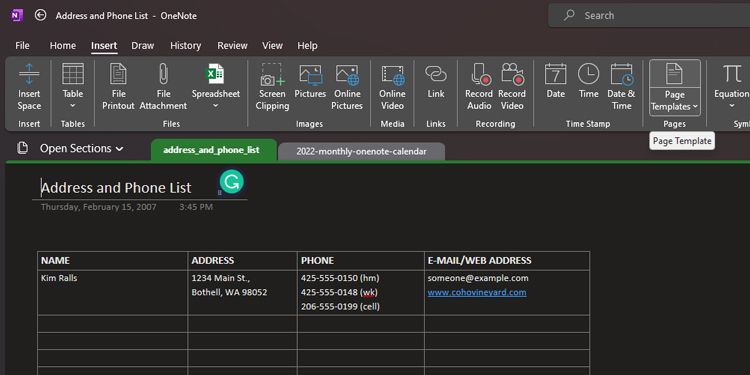Image resolution: width=750 pixels, height=375 pixels.
Task: Open the Help ribbon tab
Action: point(307,45)
